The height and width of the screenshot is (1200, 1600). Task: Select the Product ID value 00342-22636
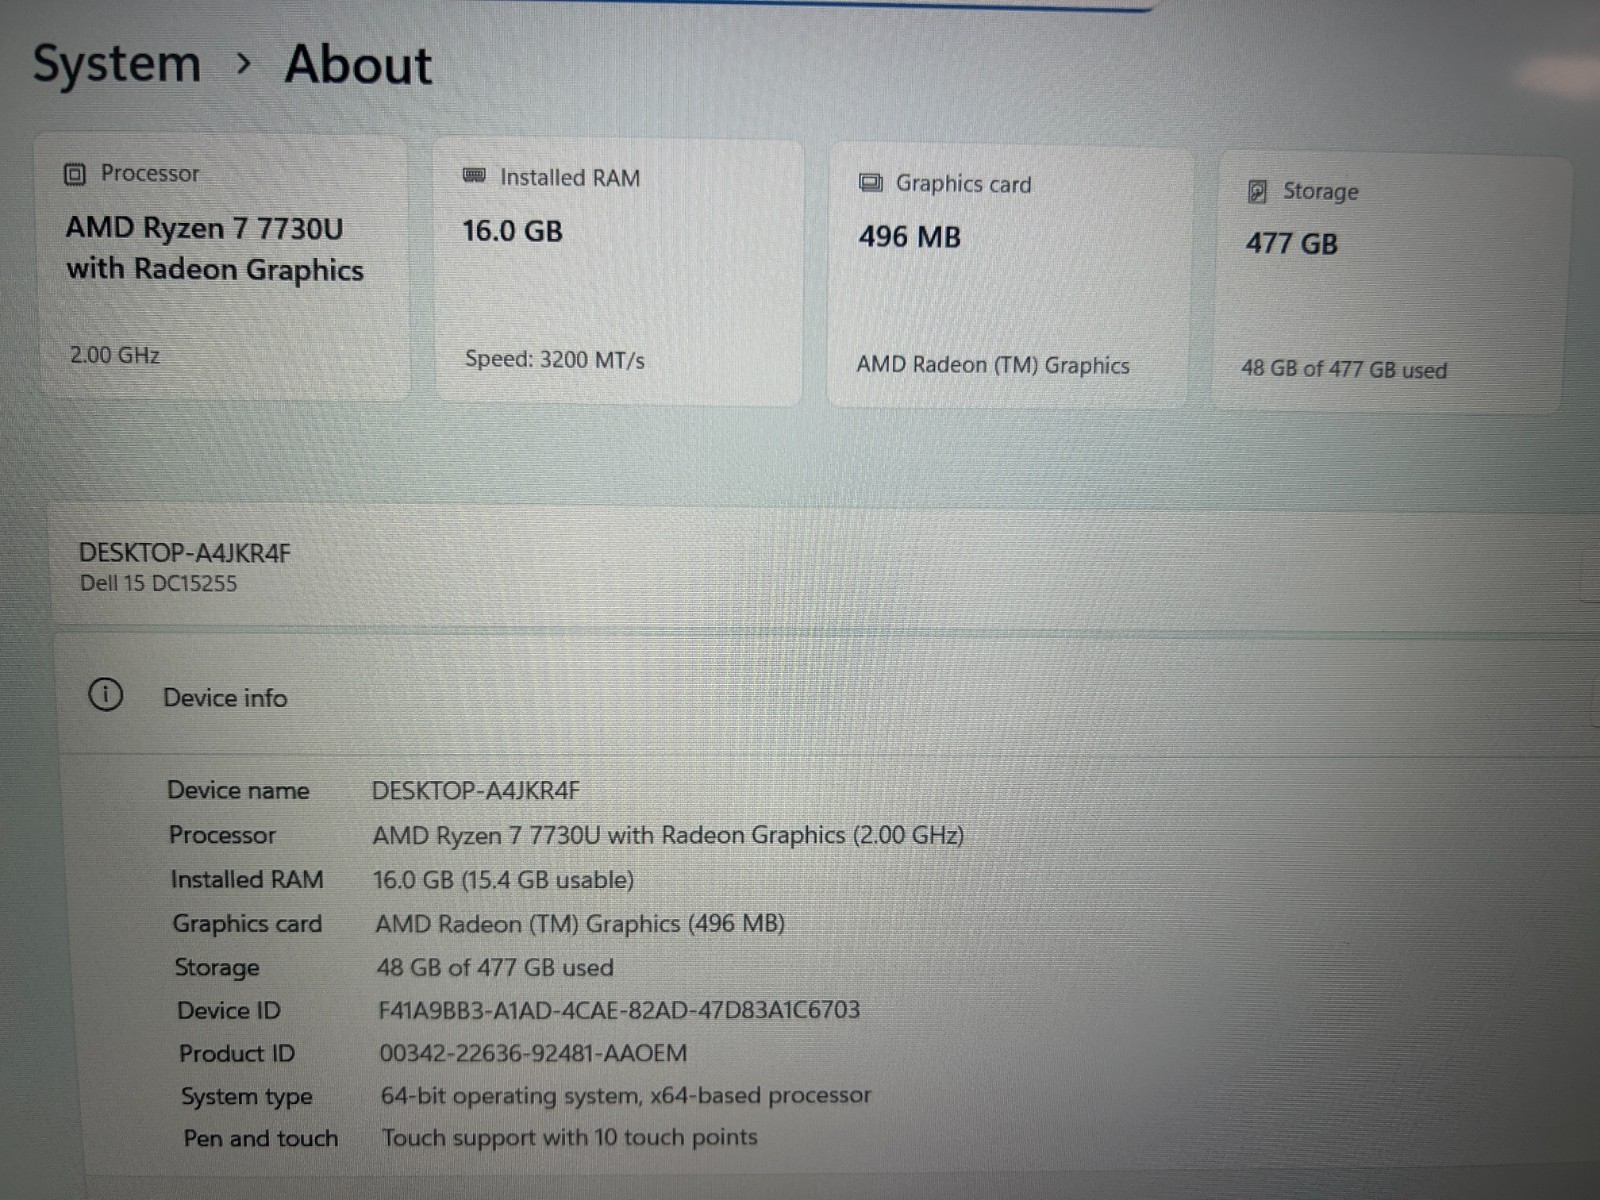pos(533,1053)
